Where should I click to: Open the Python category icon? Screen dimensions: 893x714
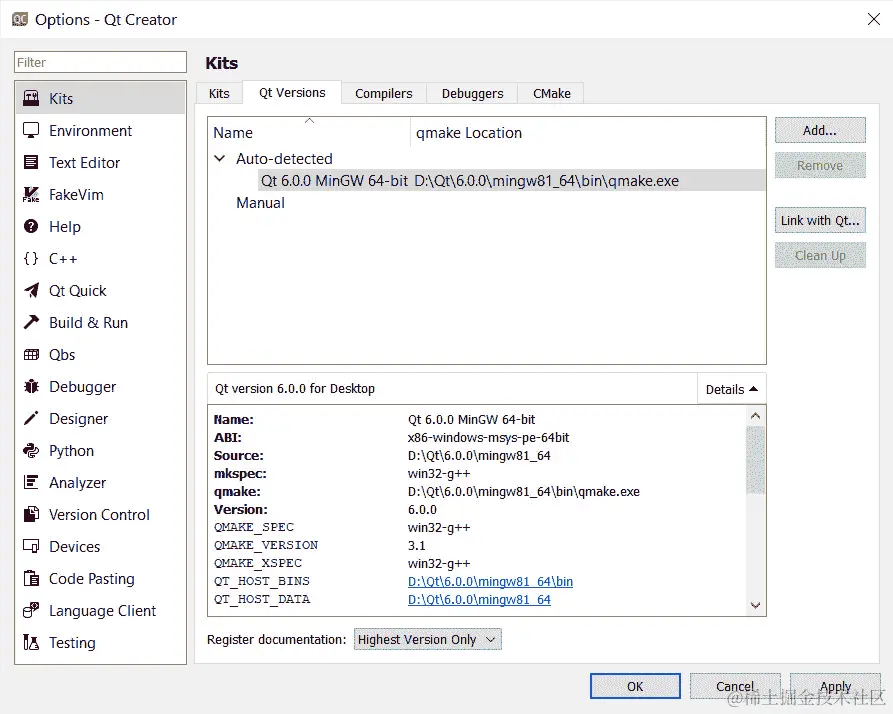pos(31,450)
